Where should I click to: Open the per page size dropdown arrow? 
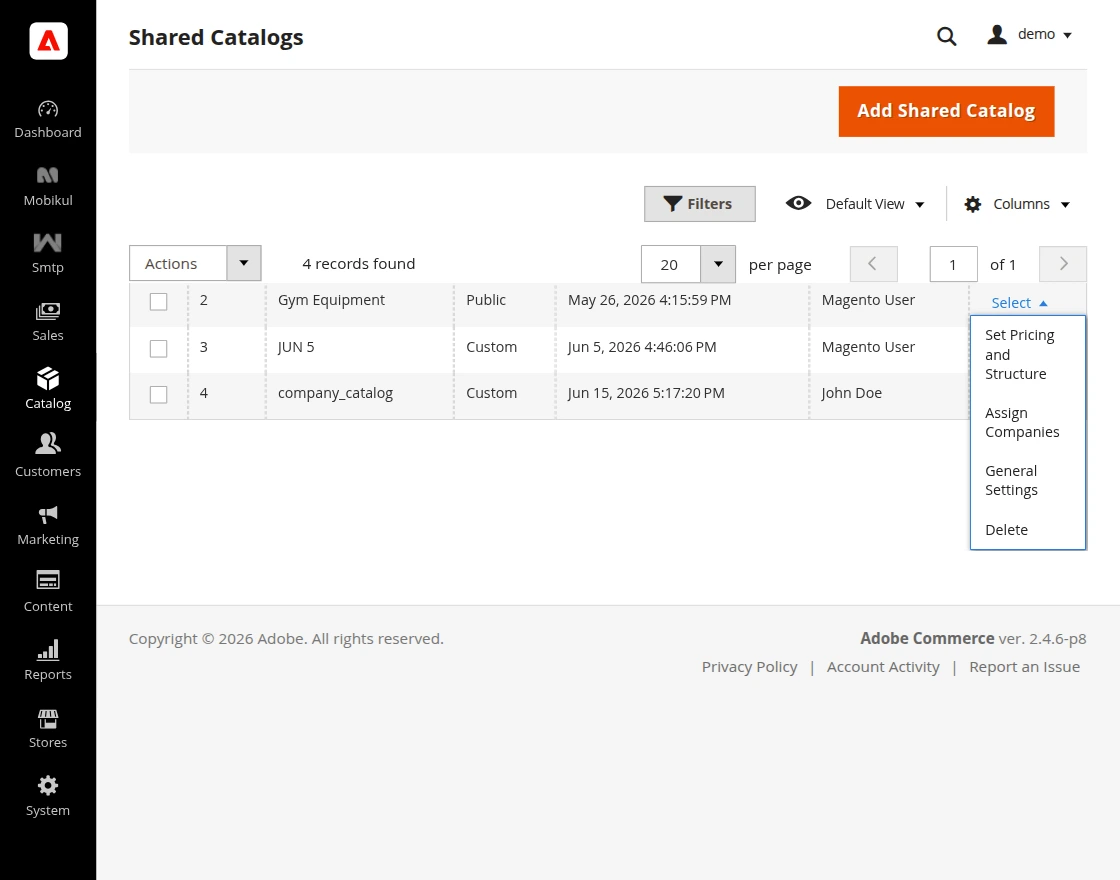[x=718, y=264]
